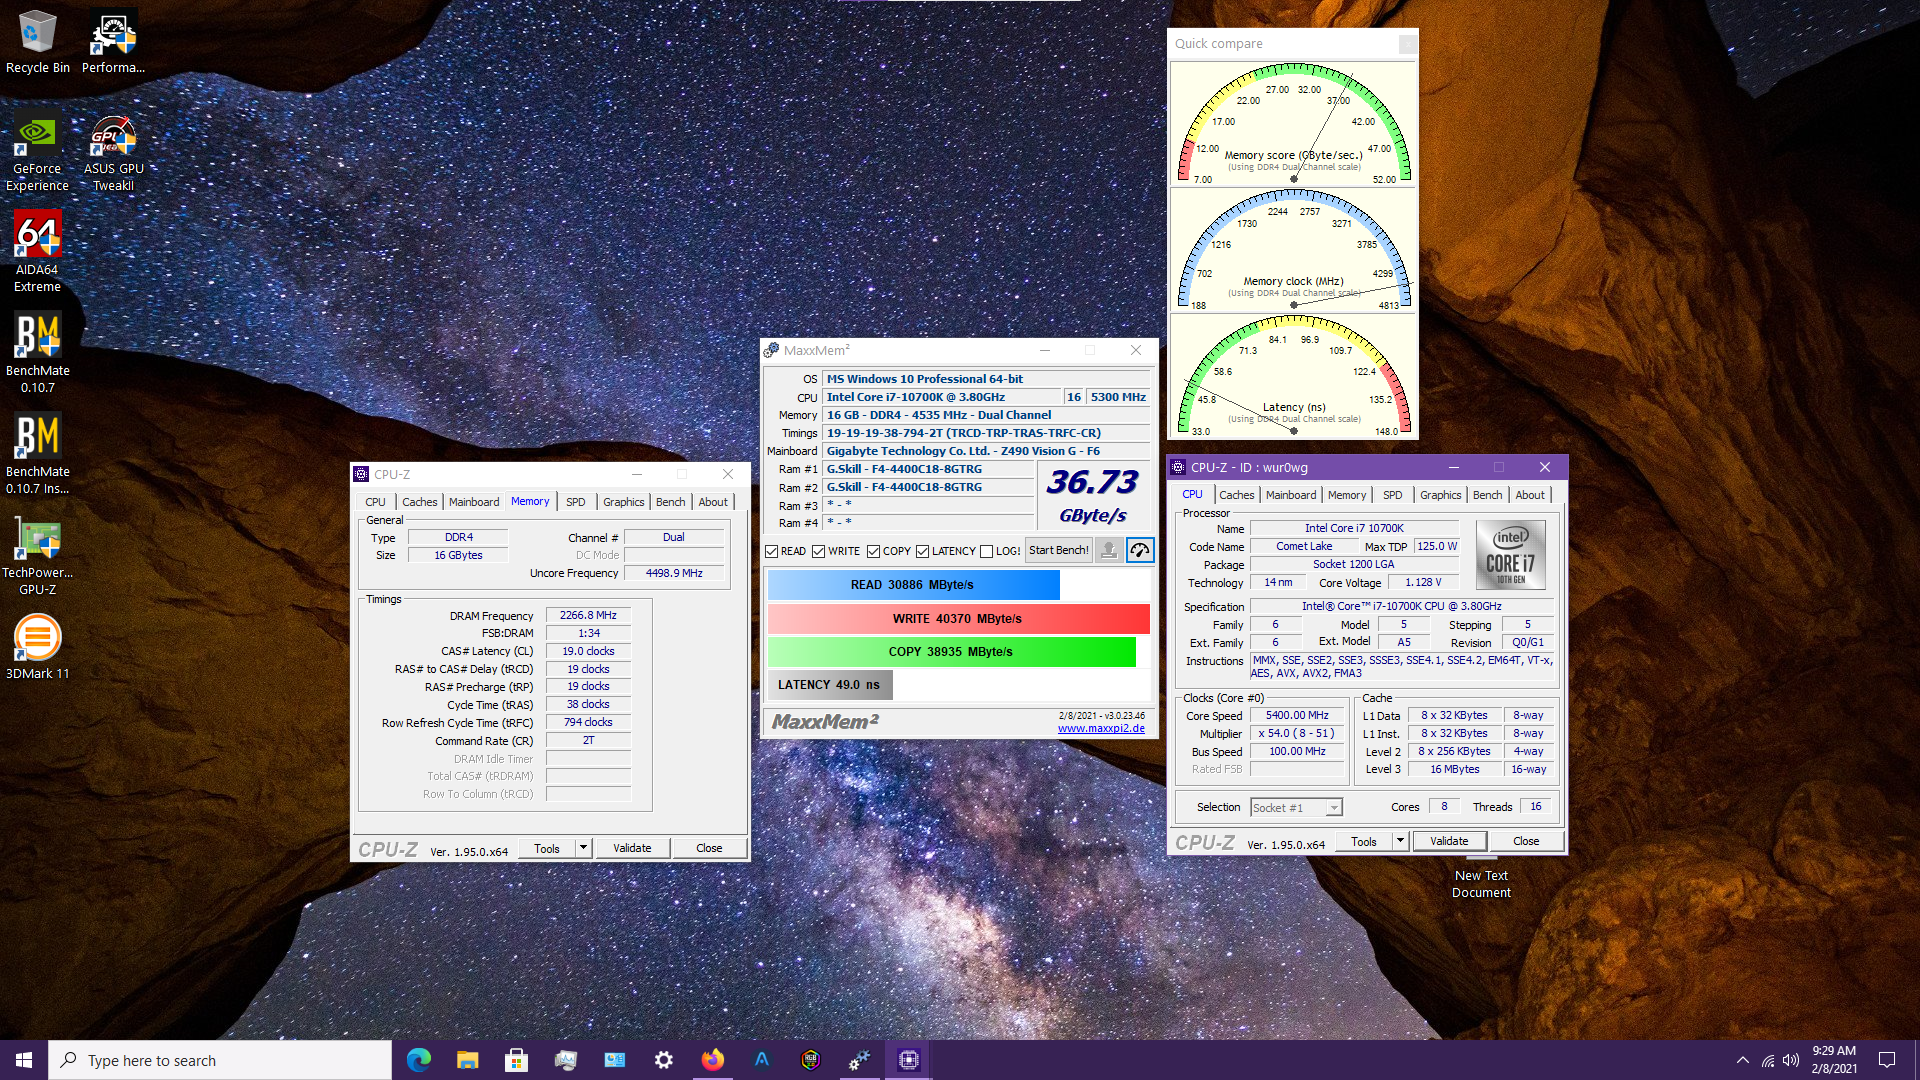Image resolution: width=1920 pixels, height=1080 pixels.
Task: Click the MaxxMem speedometer compare icon
Action: click(x=1140, y=550)
